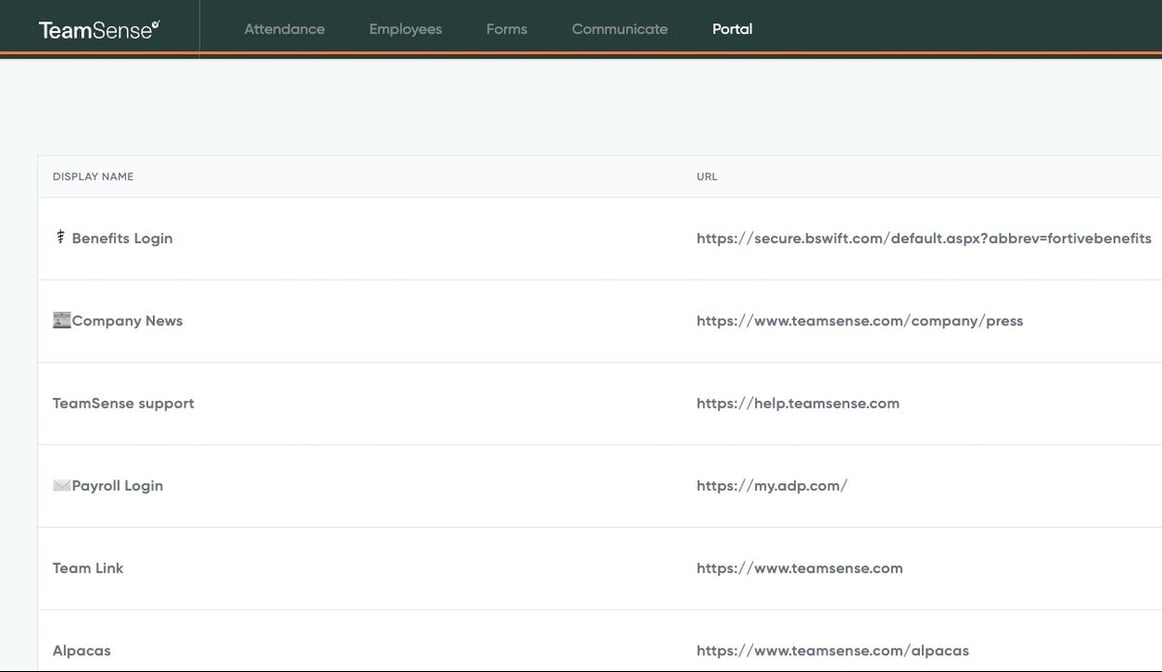Click the envelope icon beside Payroll Login

click(x=62, y=484)
